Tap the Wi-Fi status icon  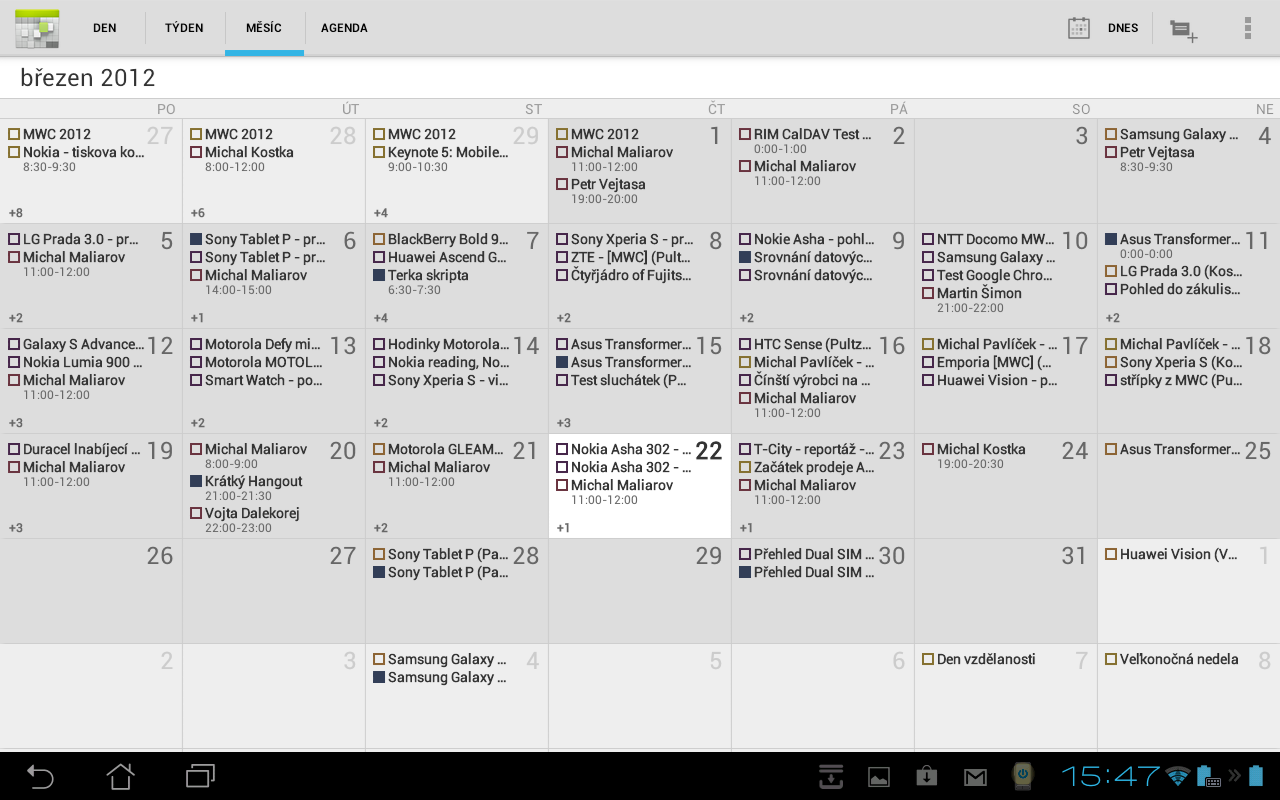(x=1179, y=775)
